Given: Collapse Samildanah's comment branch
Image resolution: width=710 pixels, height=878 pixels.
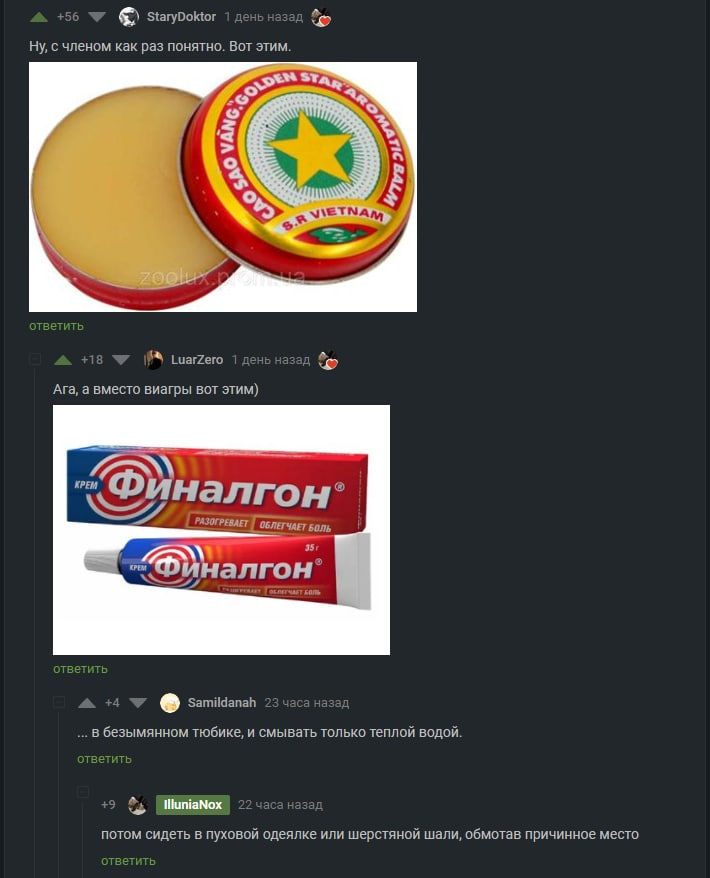Looking at the screenshot, I should point(59,702).
